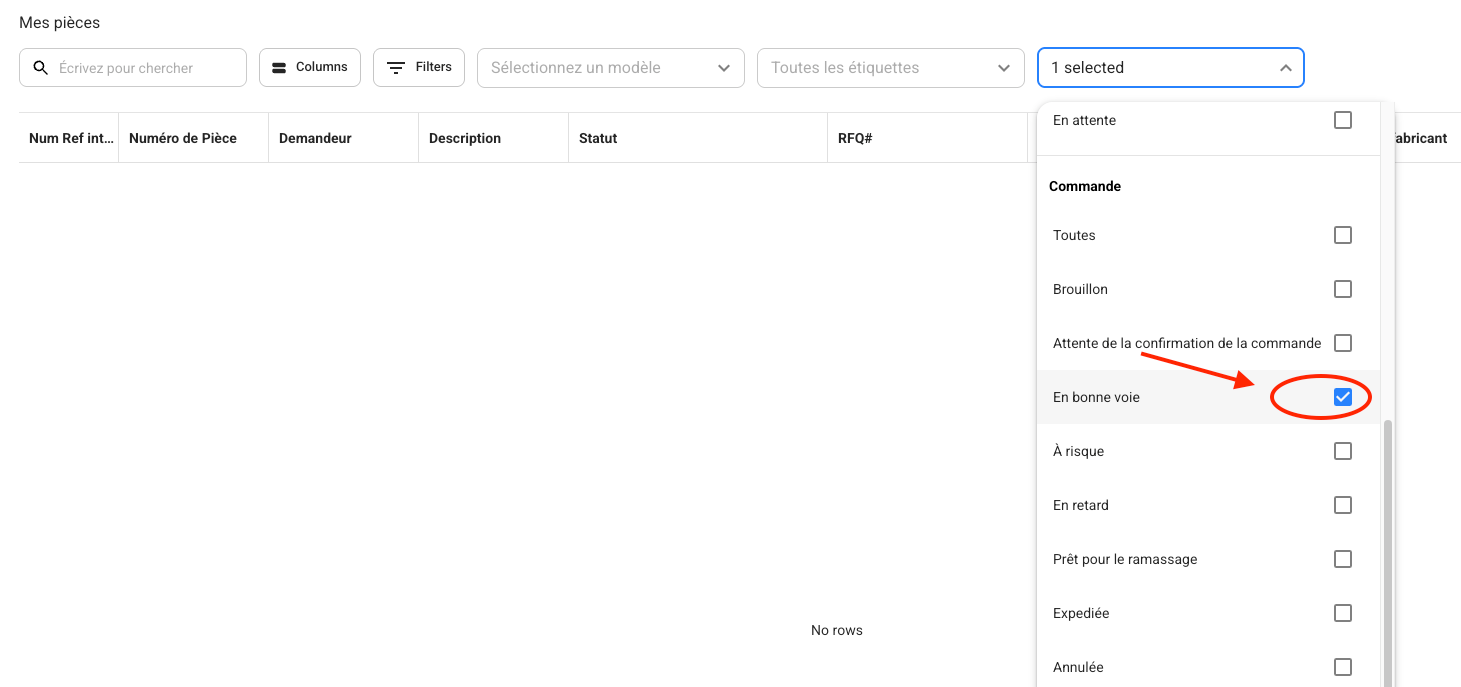Select the En retard option
The height and width of the screenshot is (687, 1461).
1081,505
